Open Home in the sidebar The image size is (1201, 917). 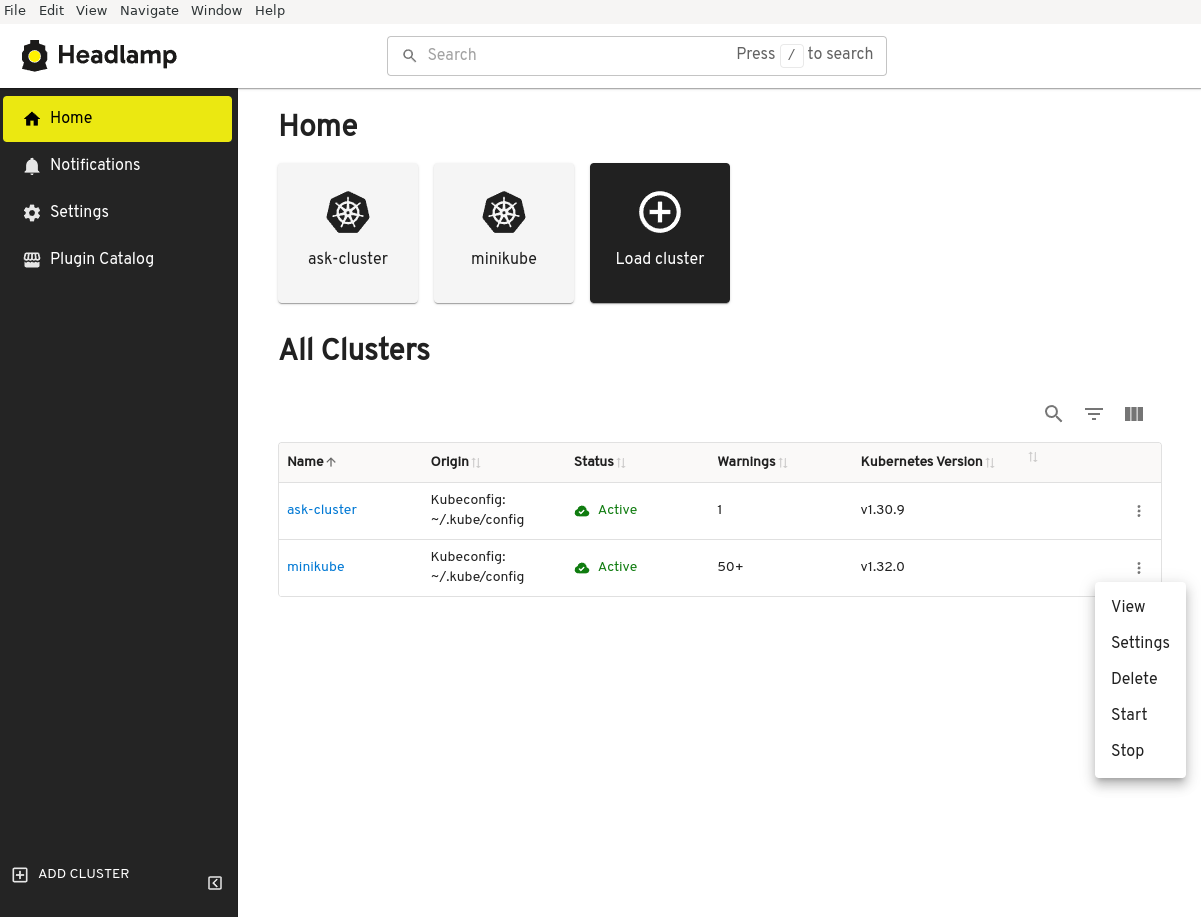(118, 118)
